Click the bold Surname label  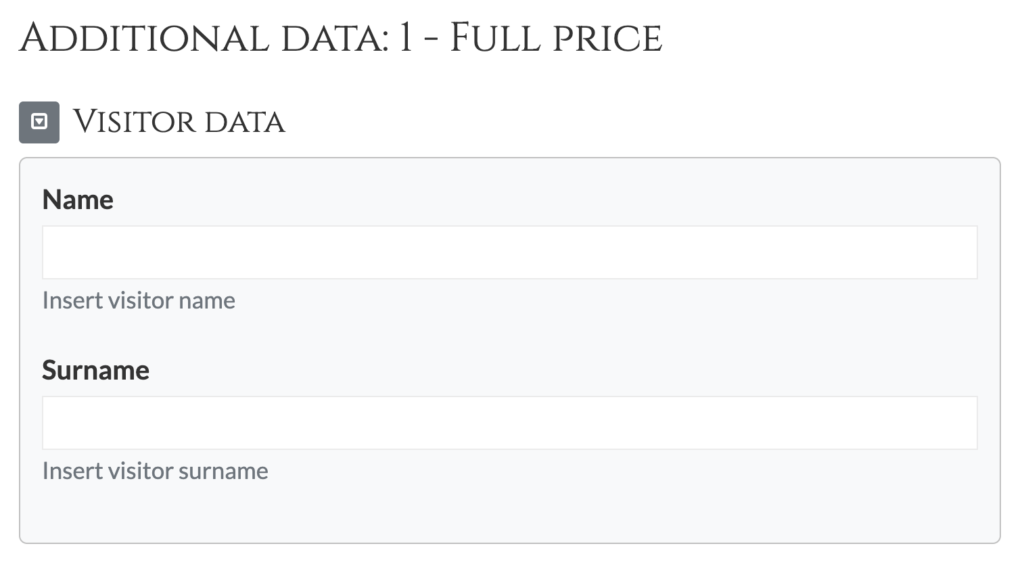tap(96, 370)
